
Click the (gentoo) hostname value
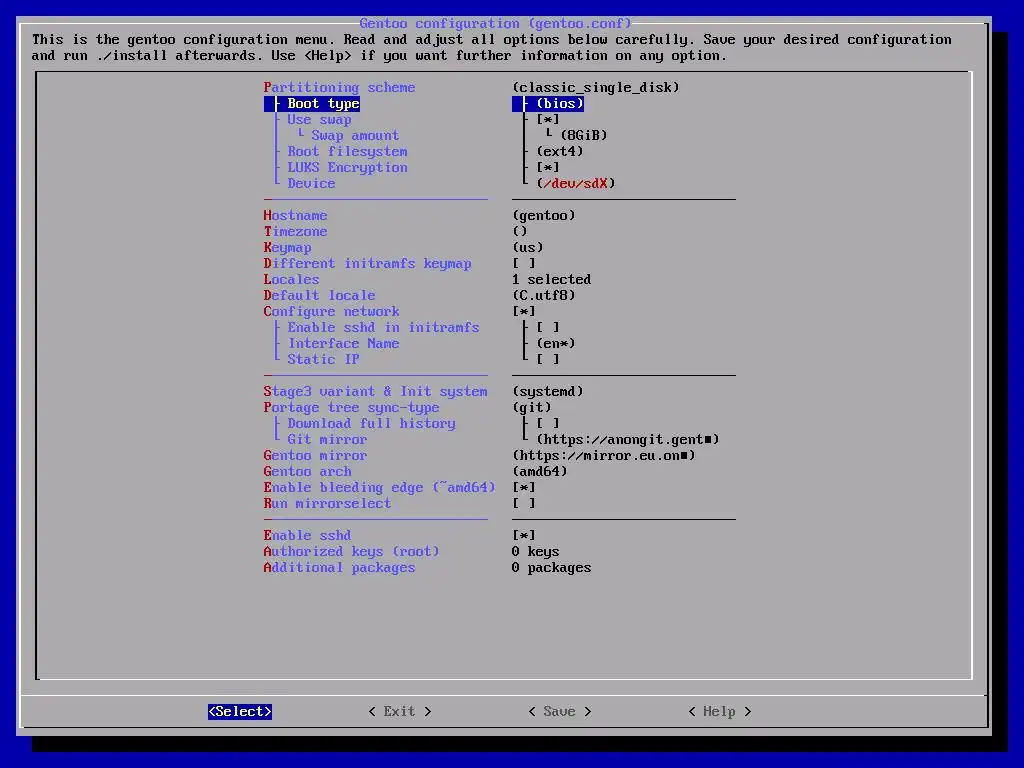point(544,216)
